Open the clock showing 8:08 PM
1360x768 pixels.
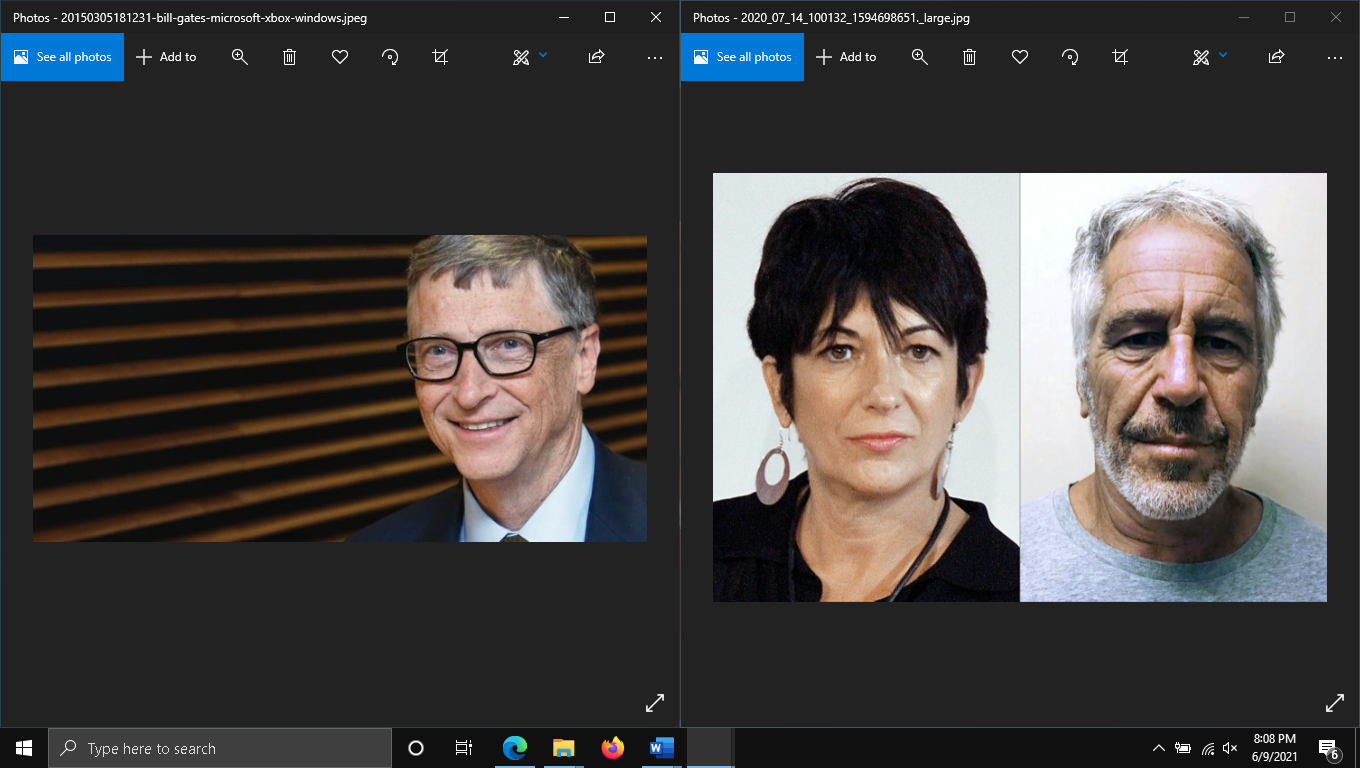pyautogui.click(x=1274, y=748)
